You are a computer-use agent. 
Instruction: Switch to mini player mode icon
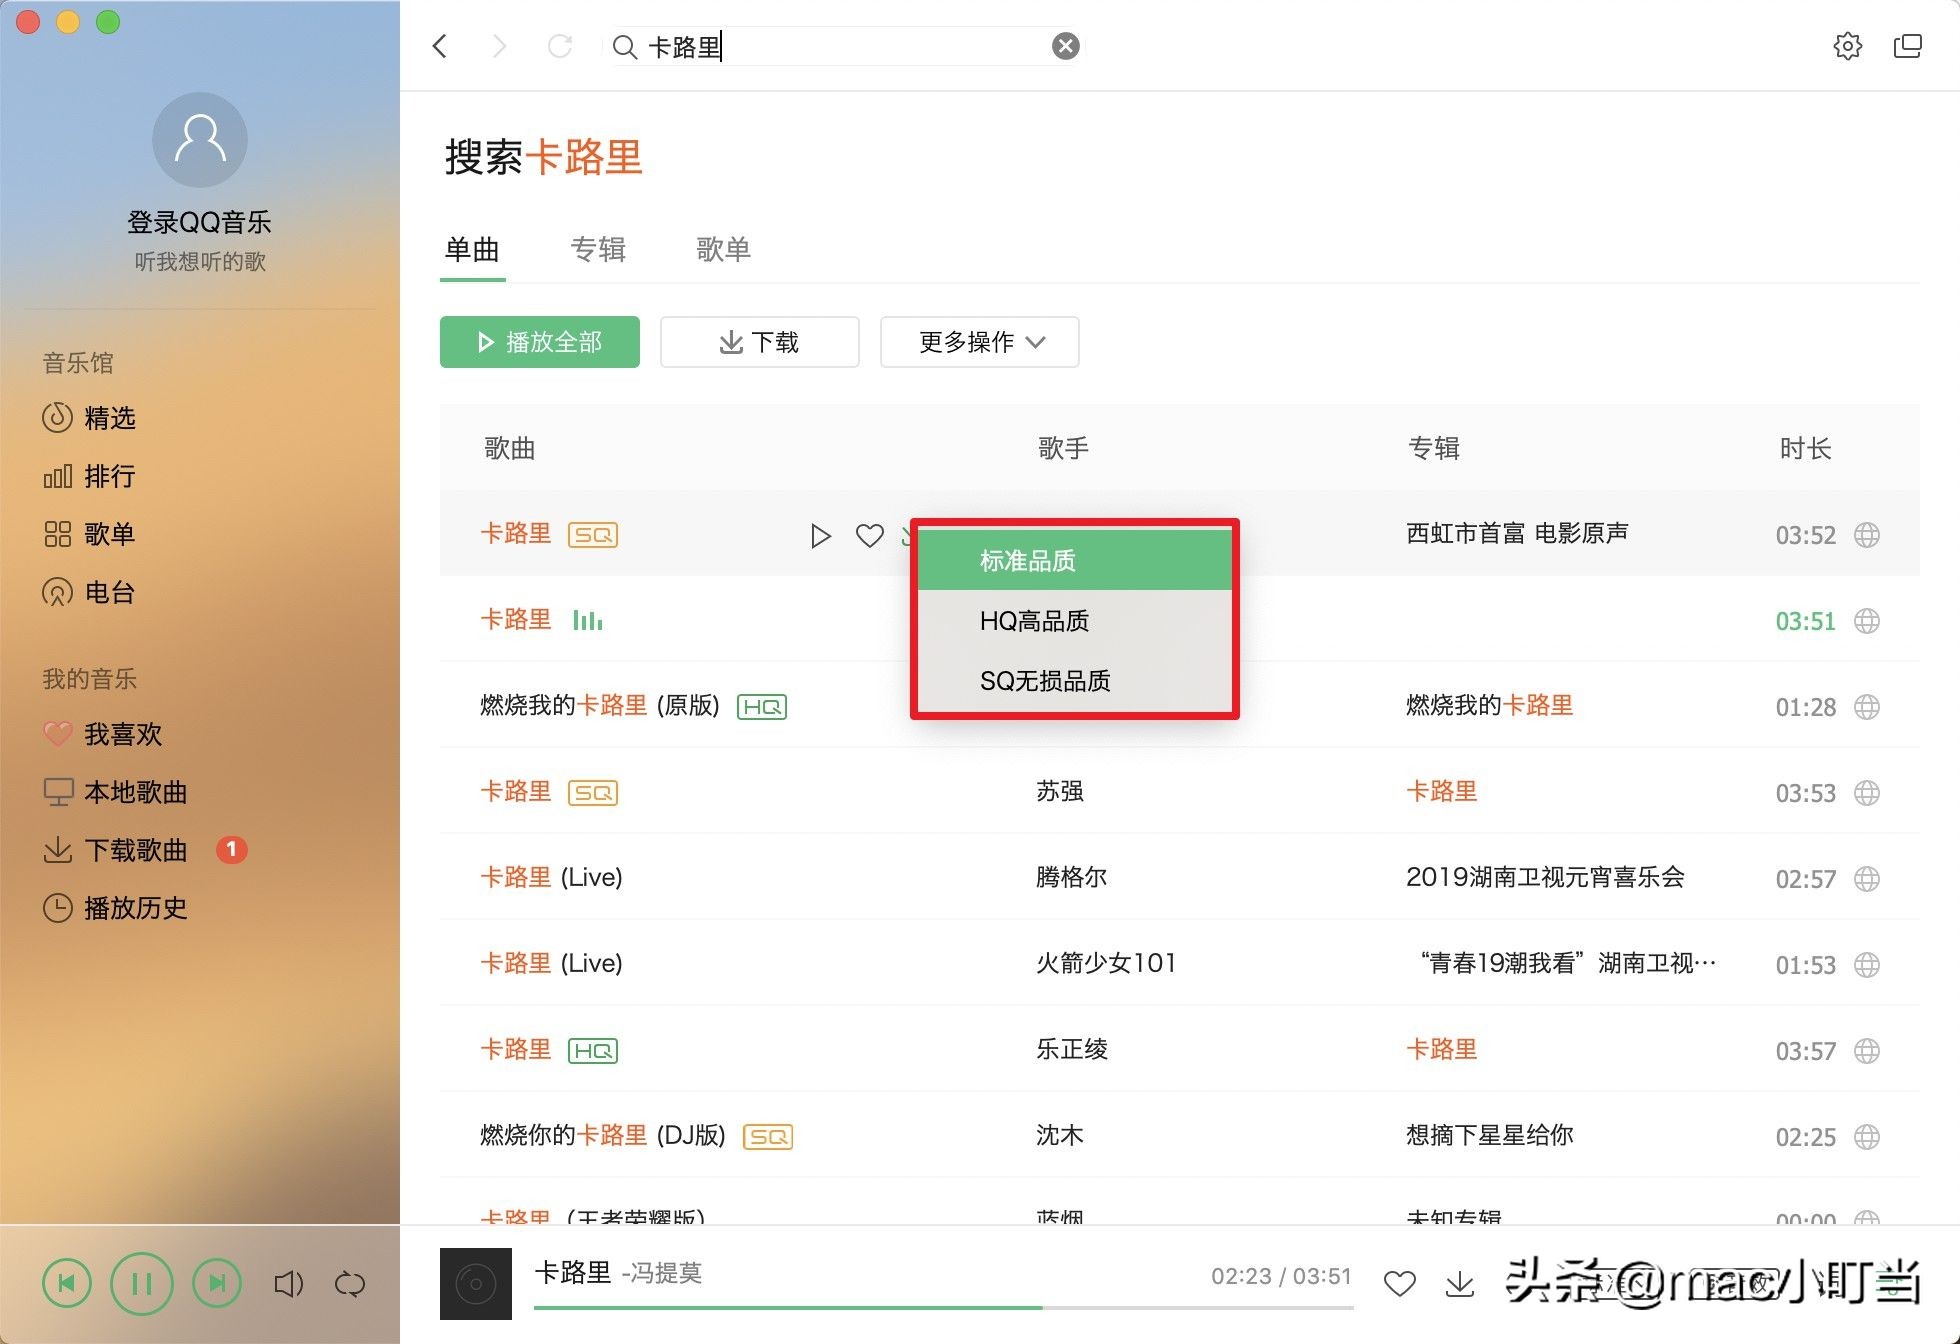pyautogui.click(x=1908, y=46)
